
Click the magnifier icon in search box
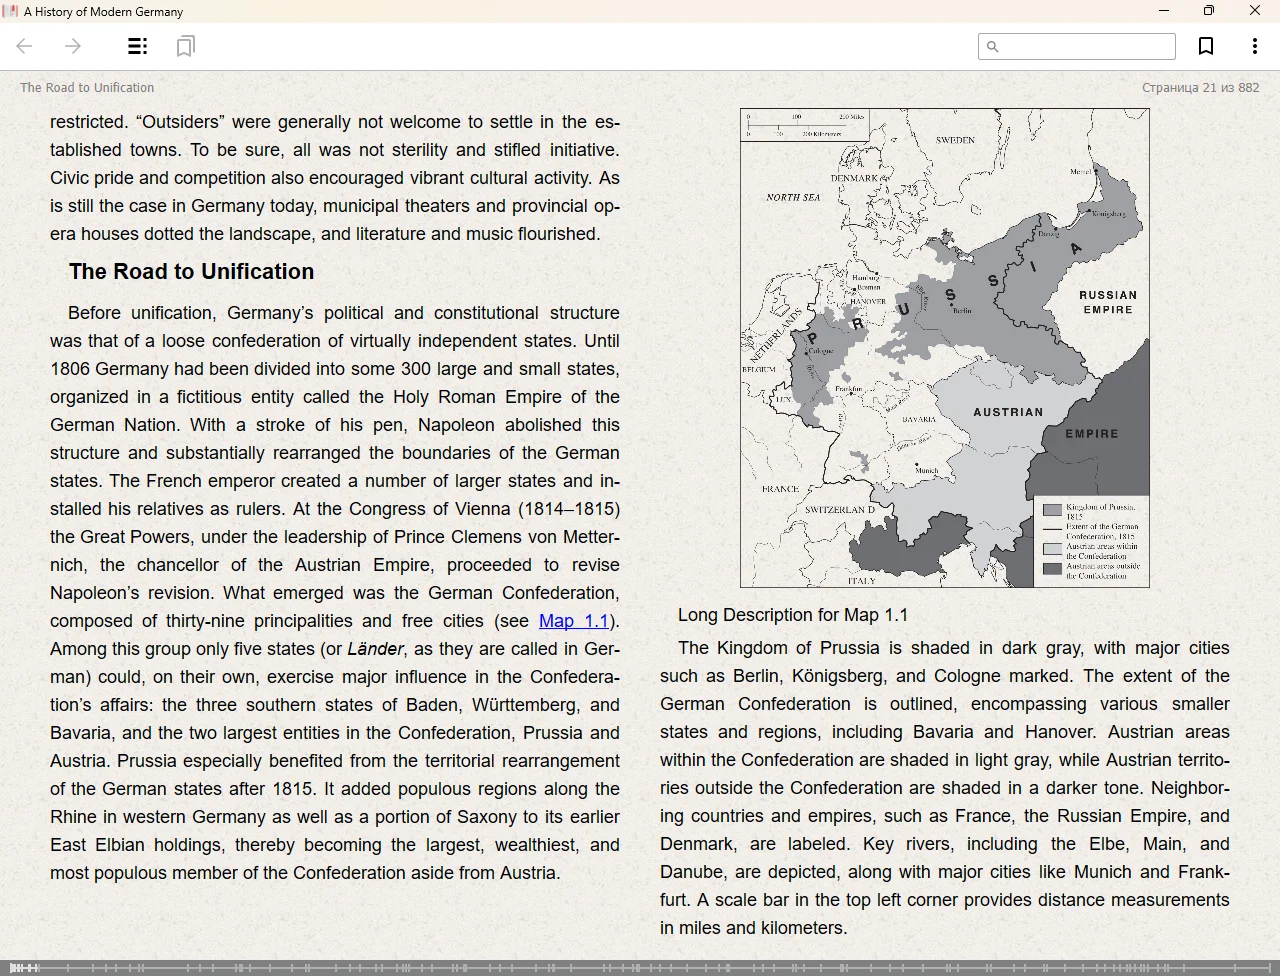point(992,47)
